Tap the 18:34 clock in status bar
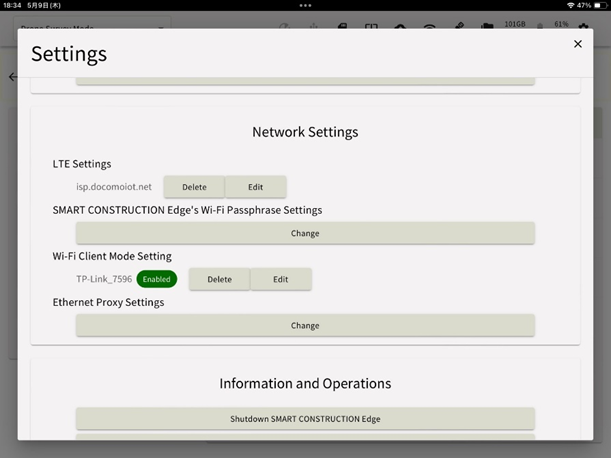Viewport: 611px width, 458px height. pyautogui.click(x=12, y=5)
